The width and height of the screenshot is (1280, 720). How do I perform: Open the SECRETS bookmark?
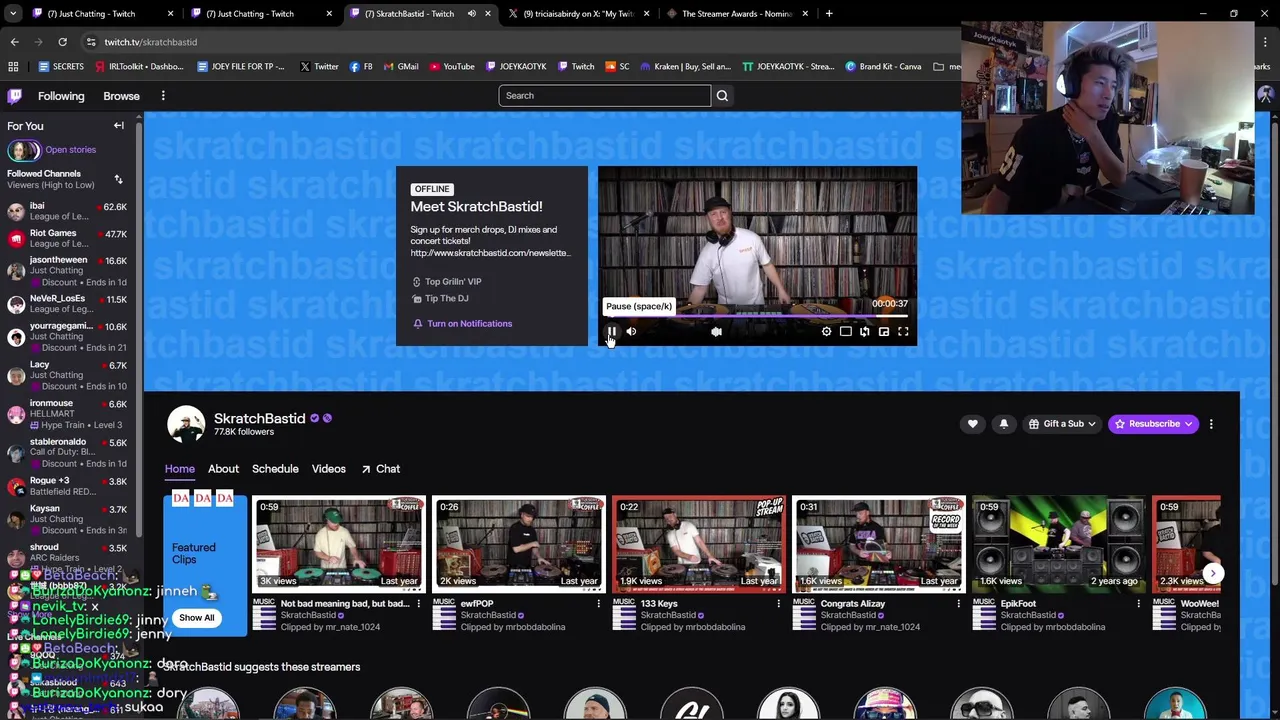coord(62,67)
